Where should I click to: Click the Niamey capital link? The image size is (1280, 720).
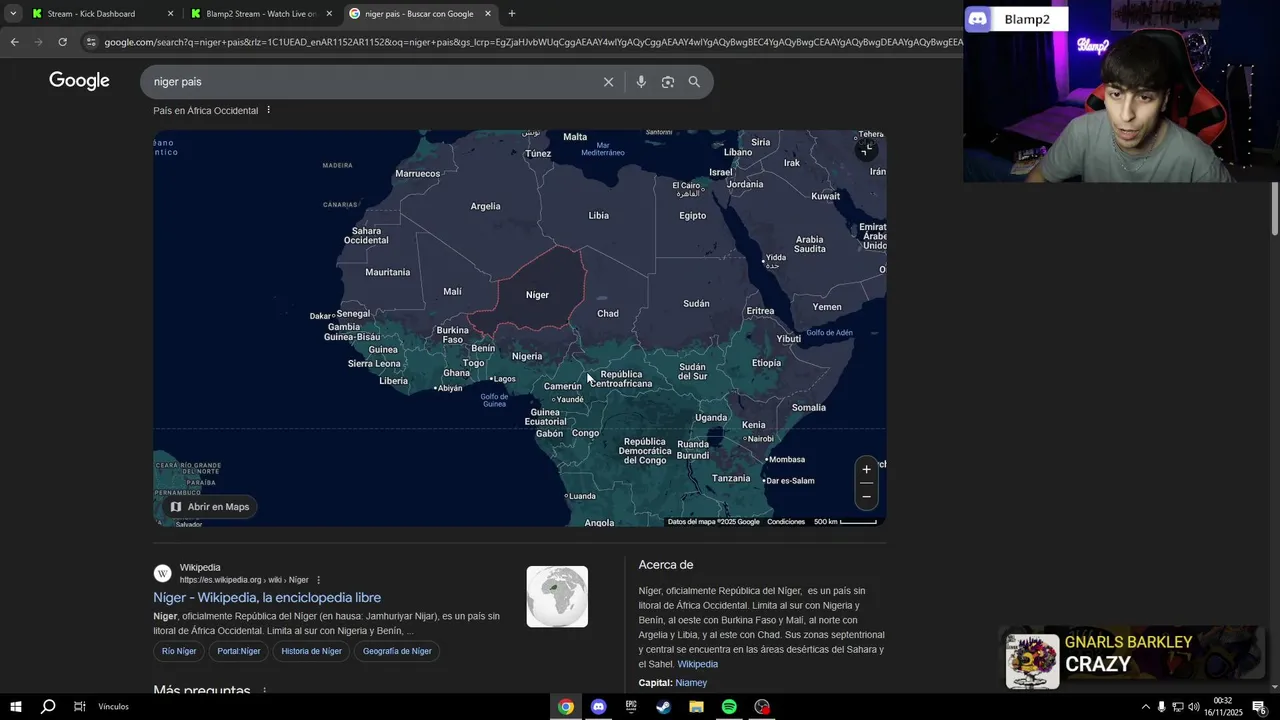coord(691,683)
